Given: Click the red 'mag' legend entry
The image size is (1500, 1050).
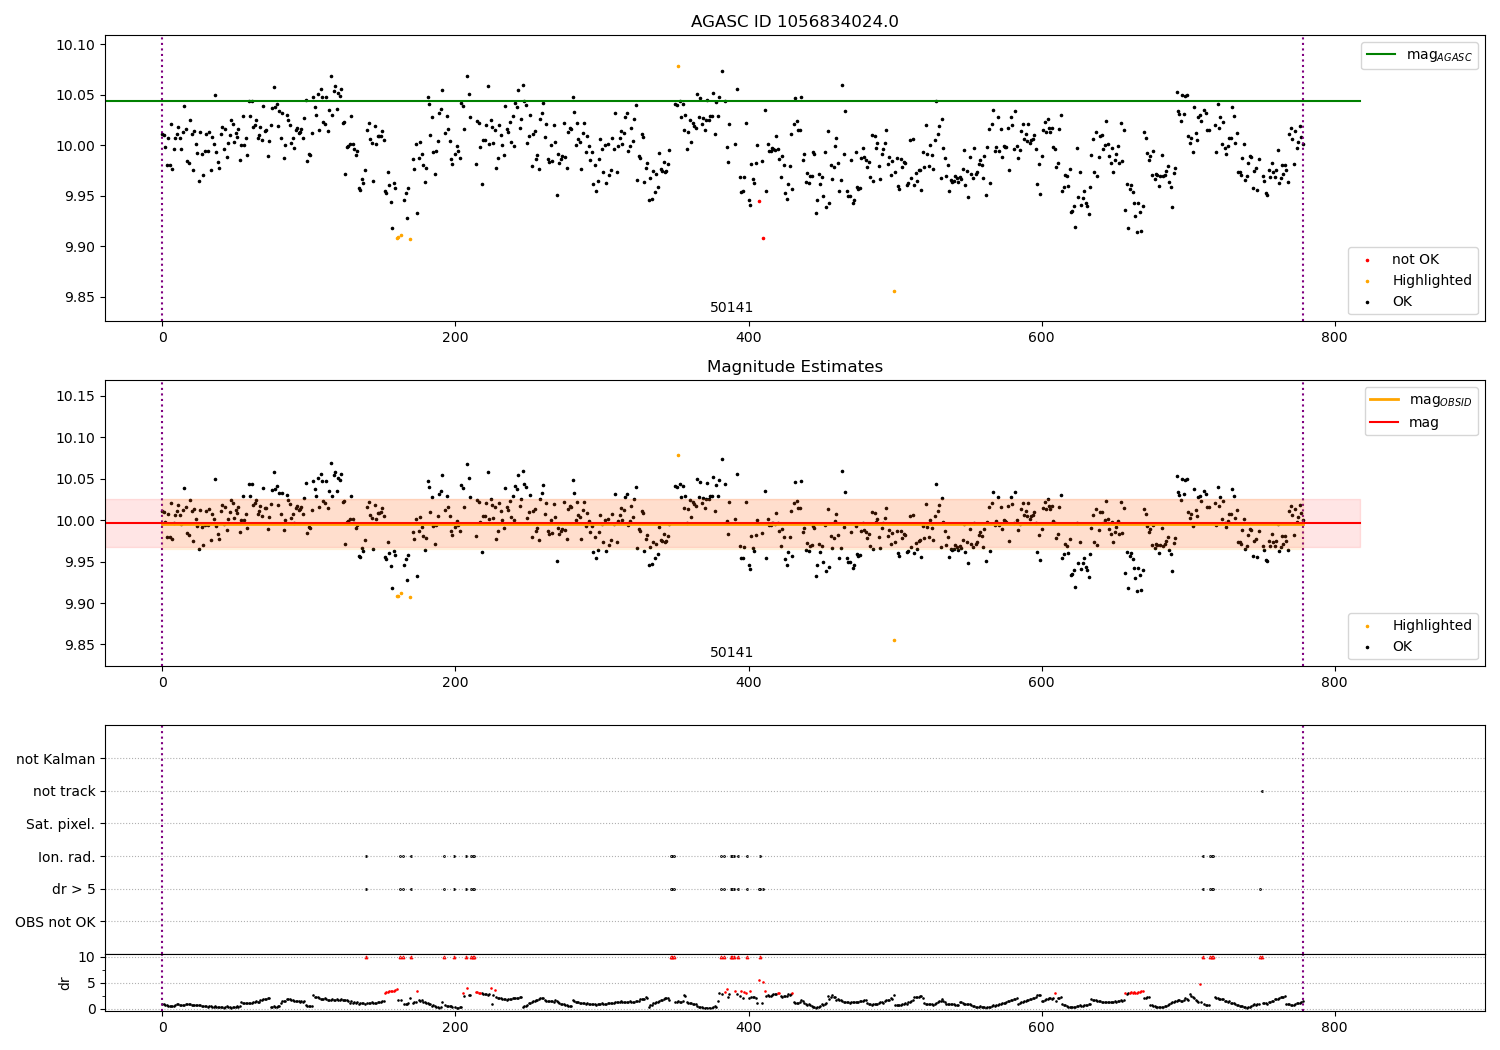Looking at the screenshot, I should tap(1405, 422).
